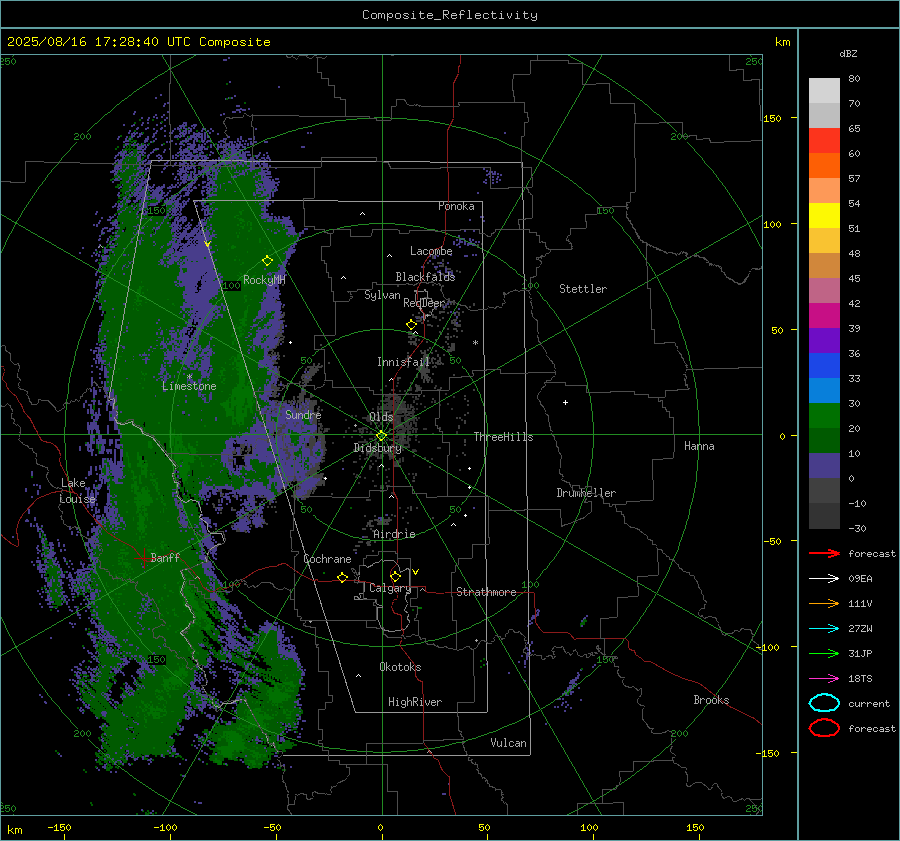Image resolution: width=900 pixels, height=841 pixels.
Task: Click the Composite_Reflectivity title
Action: coord(450,15)
